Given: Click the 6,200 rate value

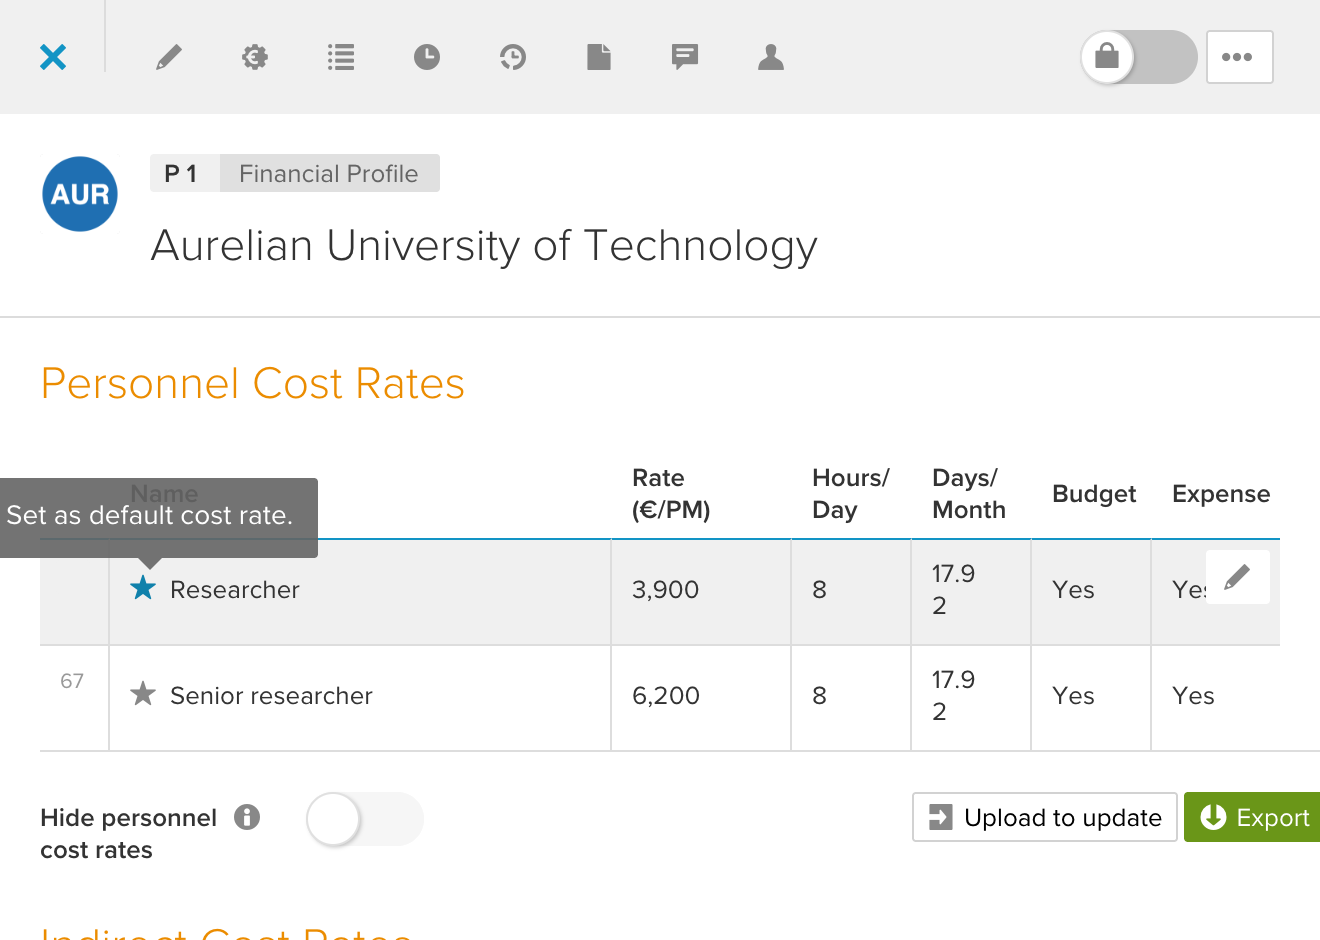Looking at the screenshot, I should pyautogui.click(x=665, y=696).
